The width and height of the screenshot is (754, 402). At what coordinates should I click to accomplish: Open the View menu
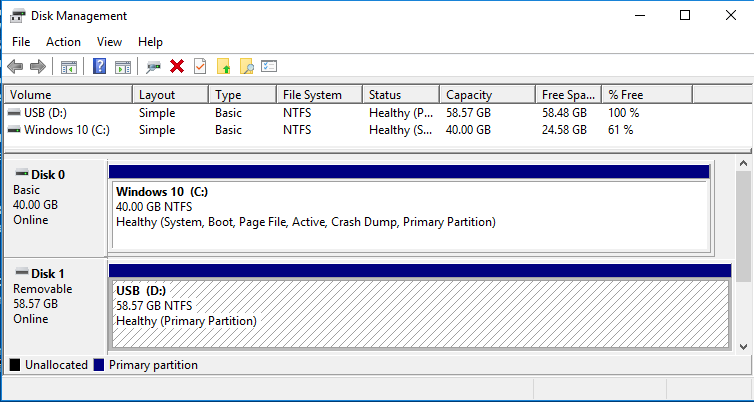109,42
